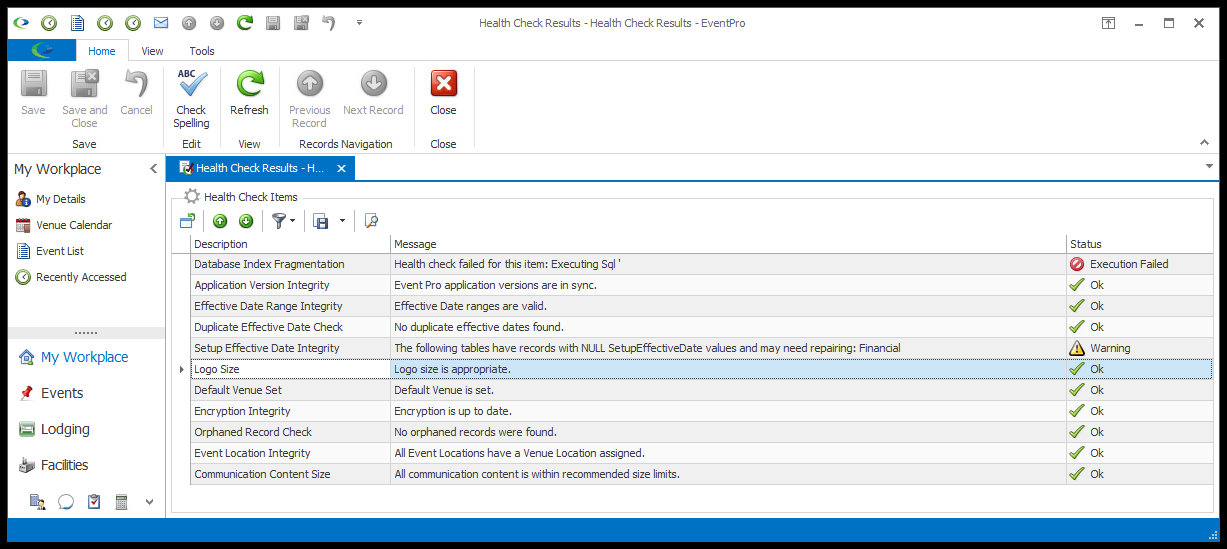This screenshot has width=1227, height=549.
Task: Click the open-in-window icon on grid toolbar
Action: pos(187,221)
